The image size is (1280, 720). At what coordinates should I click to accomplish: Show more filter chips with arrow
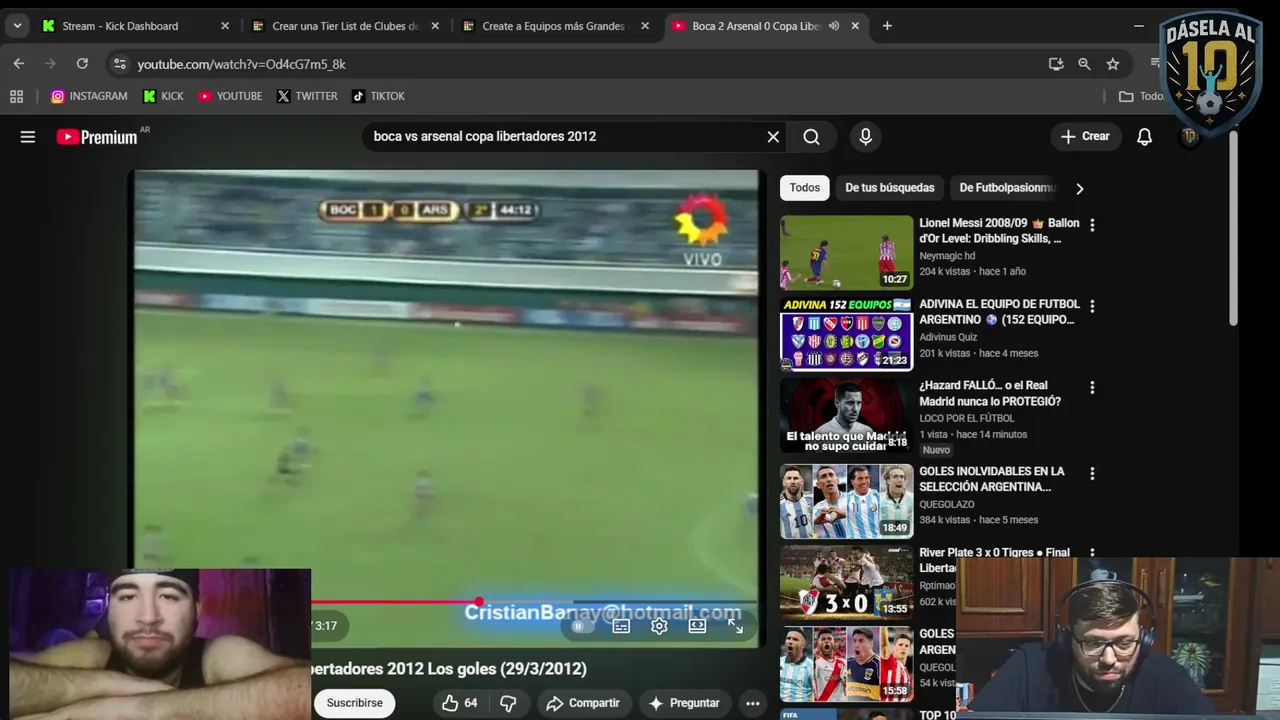tap(1079, 188)
